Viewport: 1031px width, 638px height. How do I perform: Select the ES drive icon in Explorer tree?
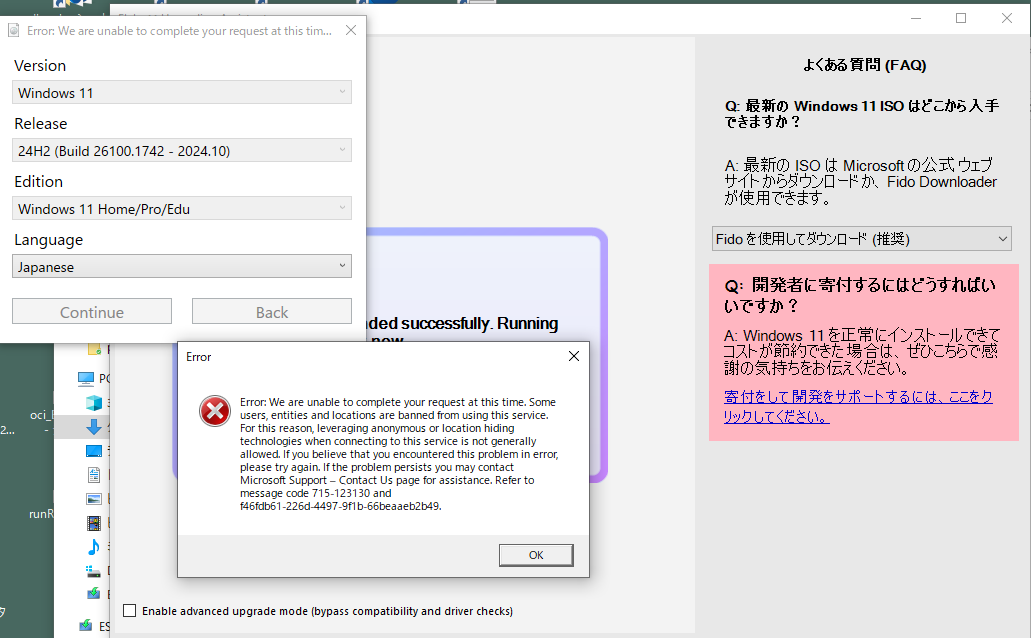(x=85, y=625)
